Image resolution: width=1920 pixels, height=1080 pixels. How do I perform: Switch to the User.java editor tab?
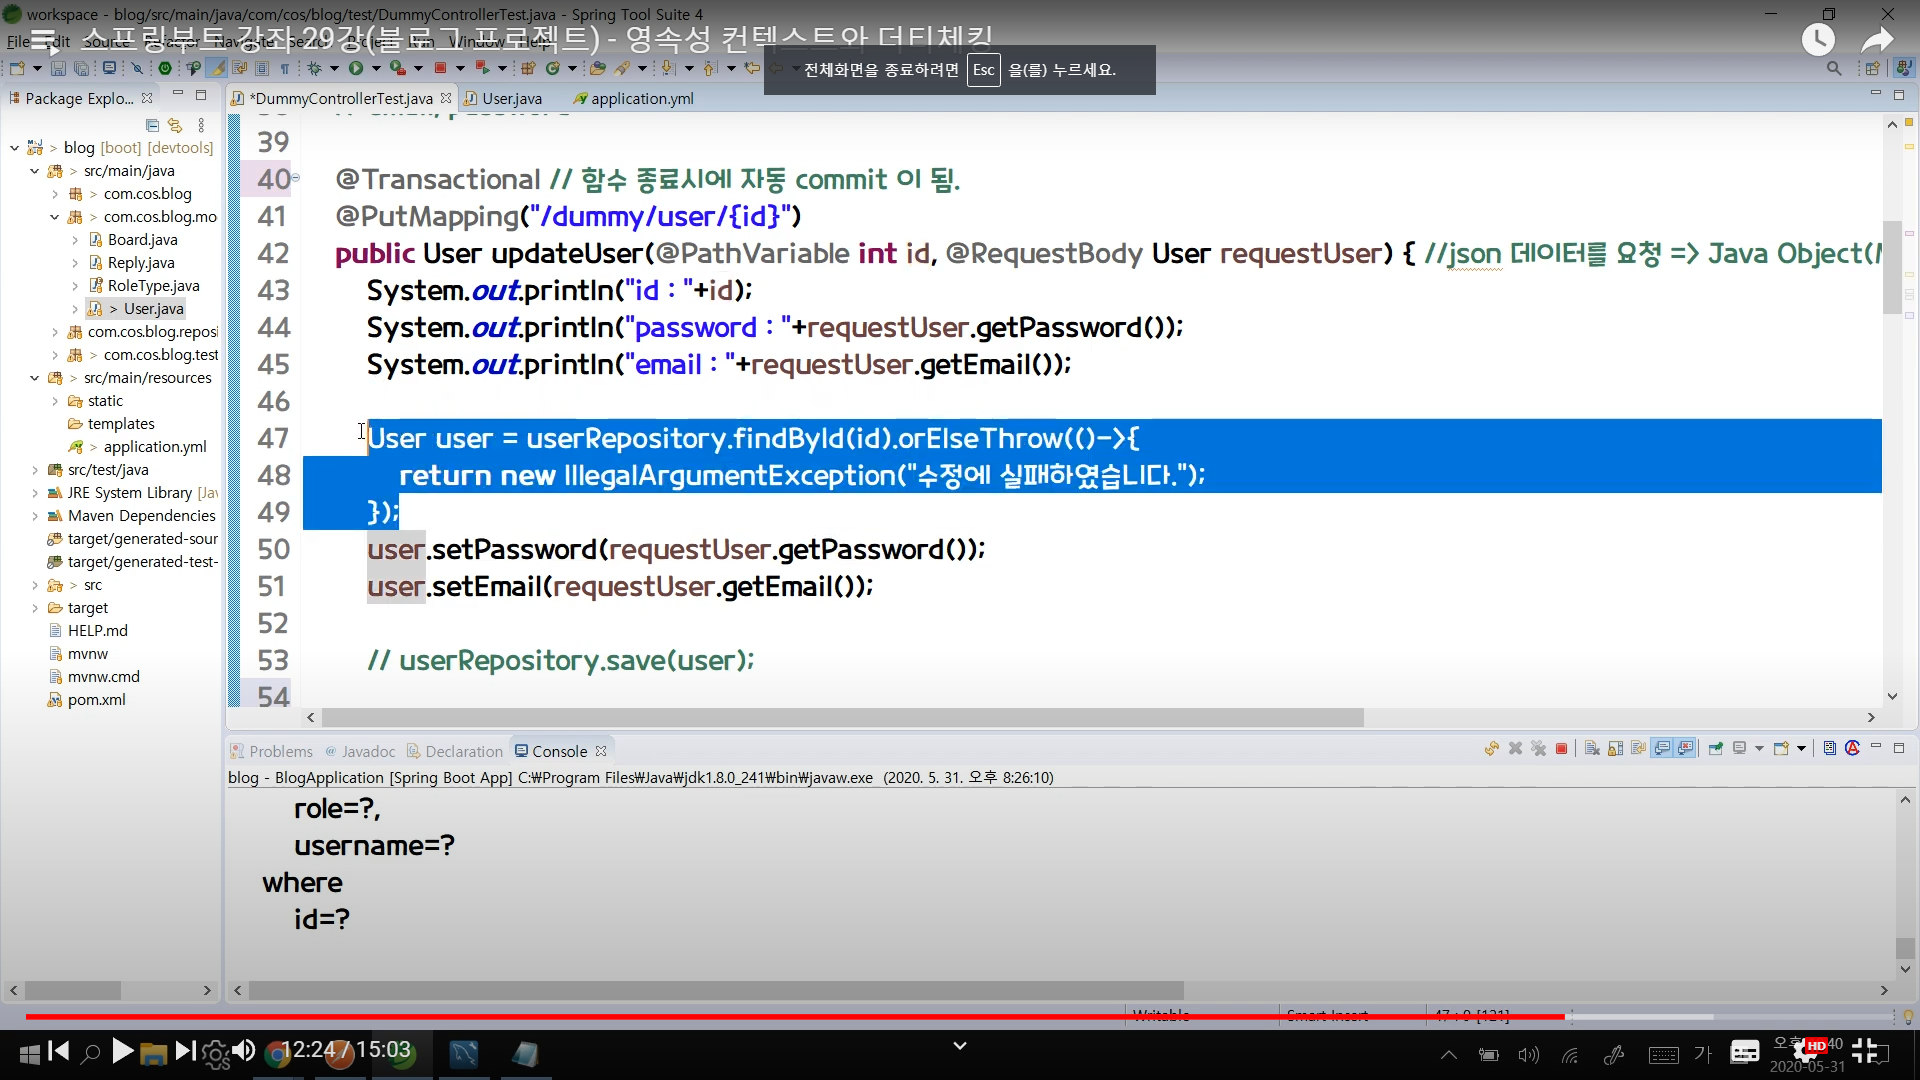(x=511, y=98)
